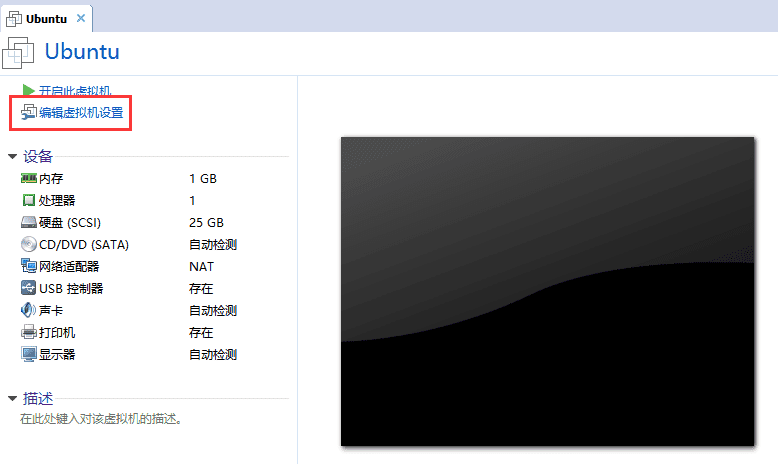Start the VM via 开启此虚拟机 link
This screenshot has height=464, width=778.
[75, 91]
